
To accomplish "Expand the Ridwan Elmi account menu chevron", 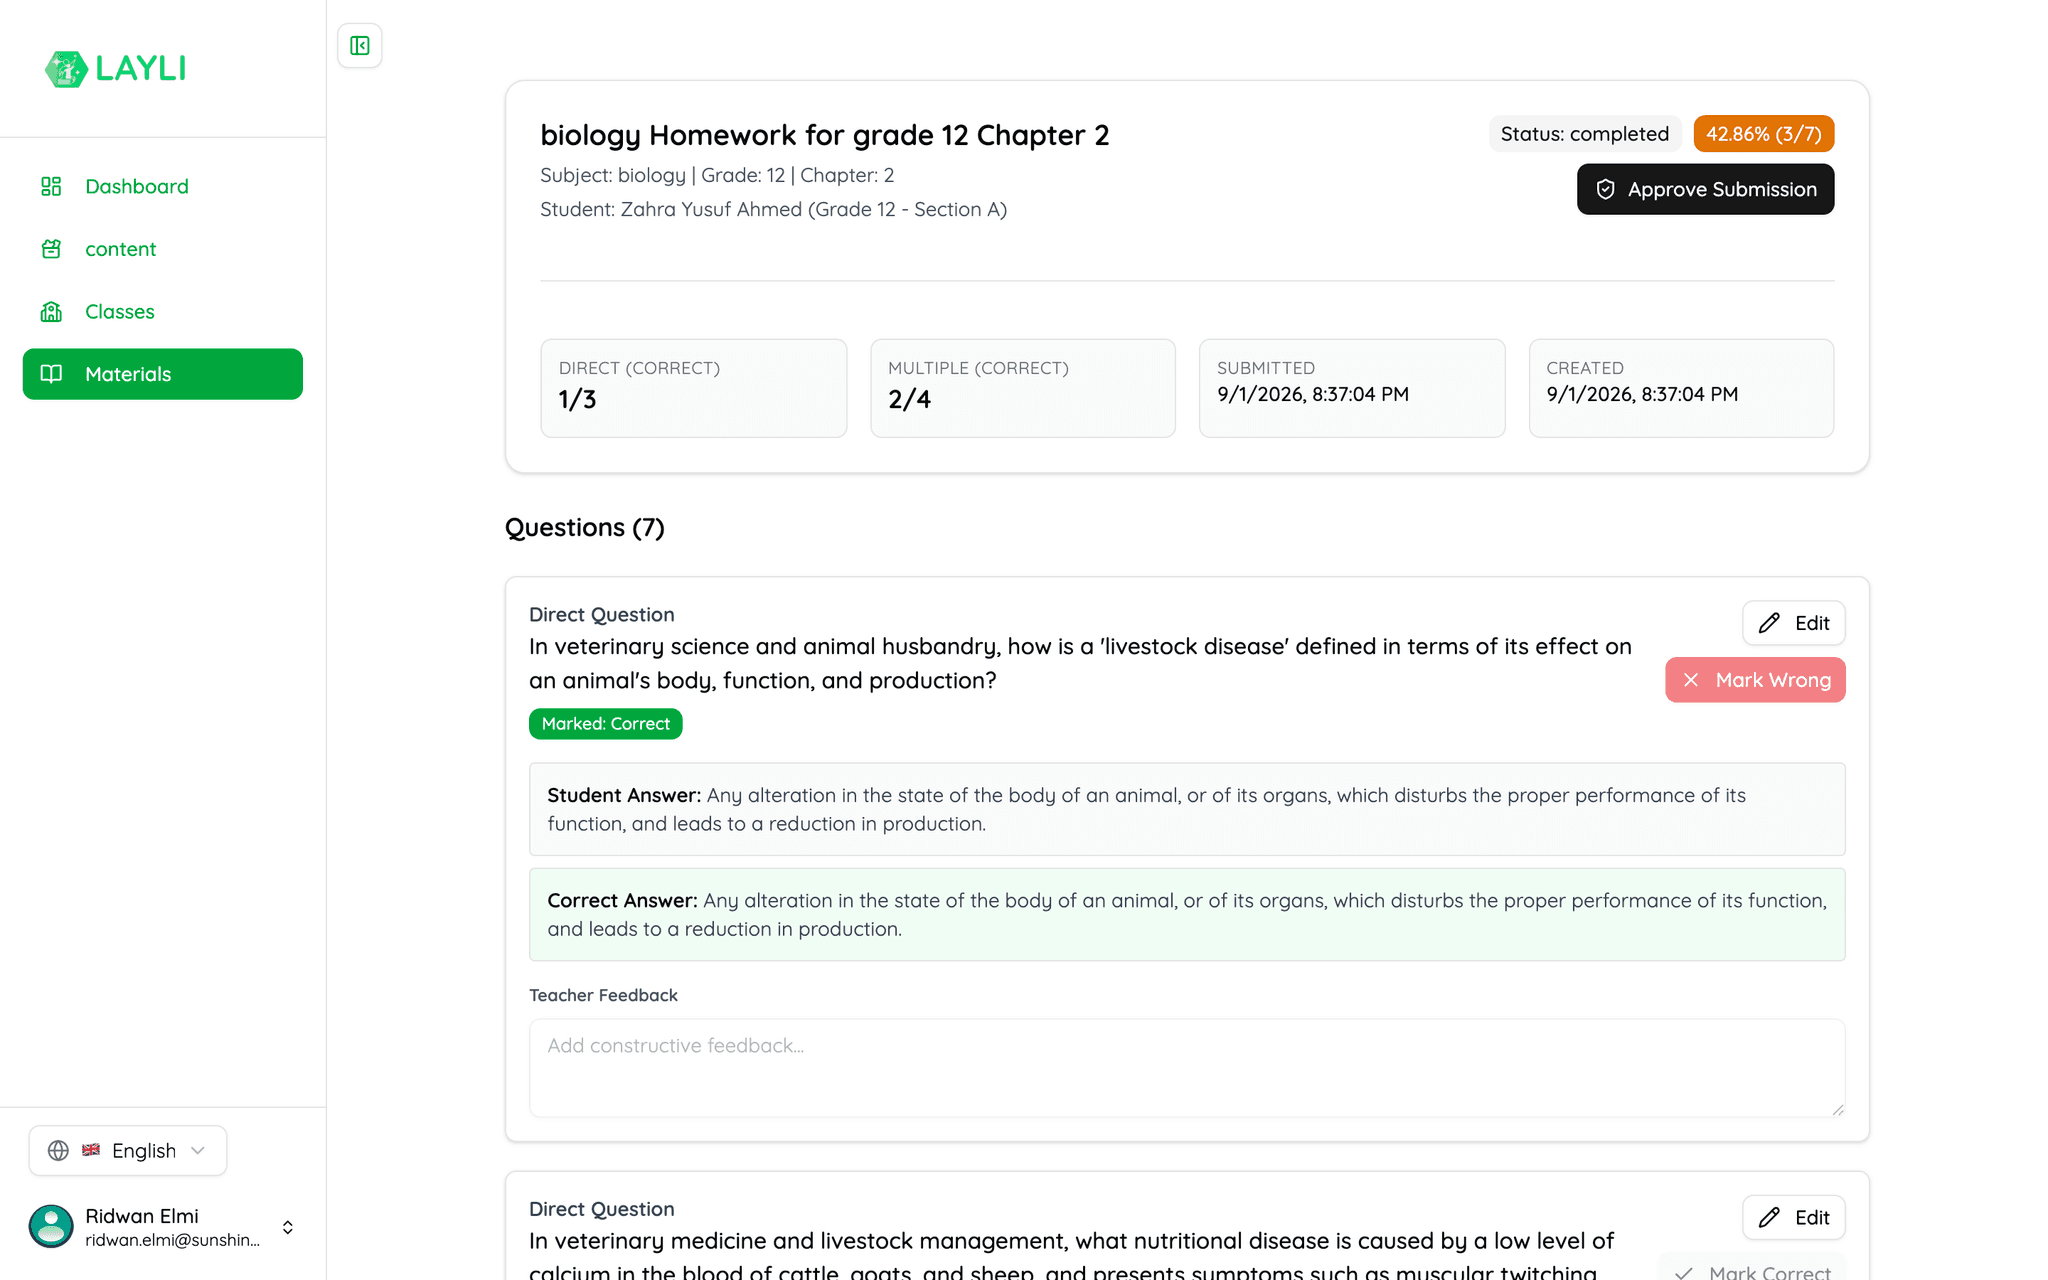I will [288, 1227].
